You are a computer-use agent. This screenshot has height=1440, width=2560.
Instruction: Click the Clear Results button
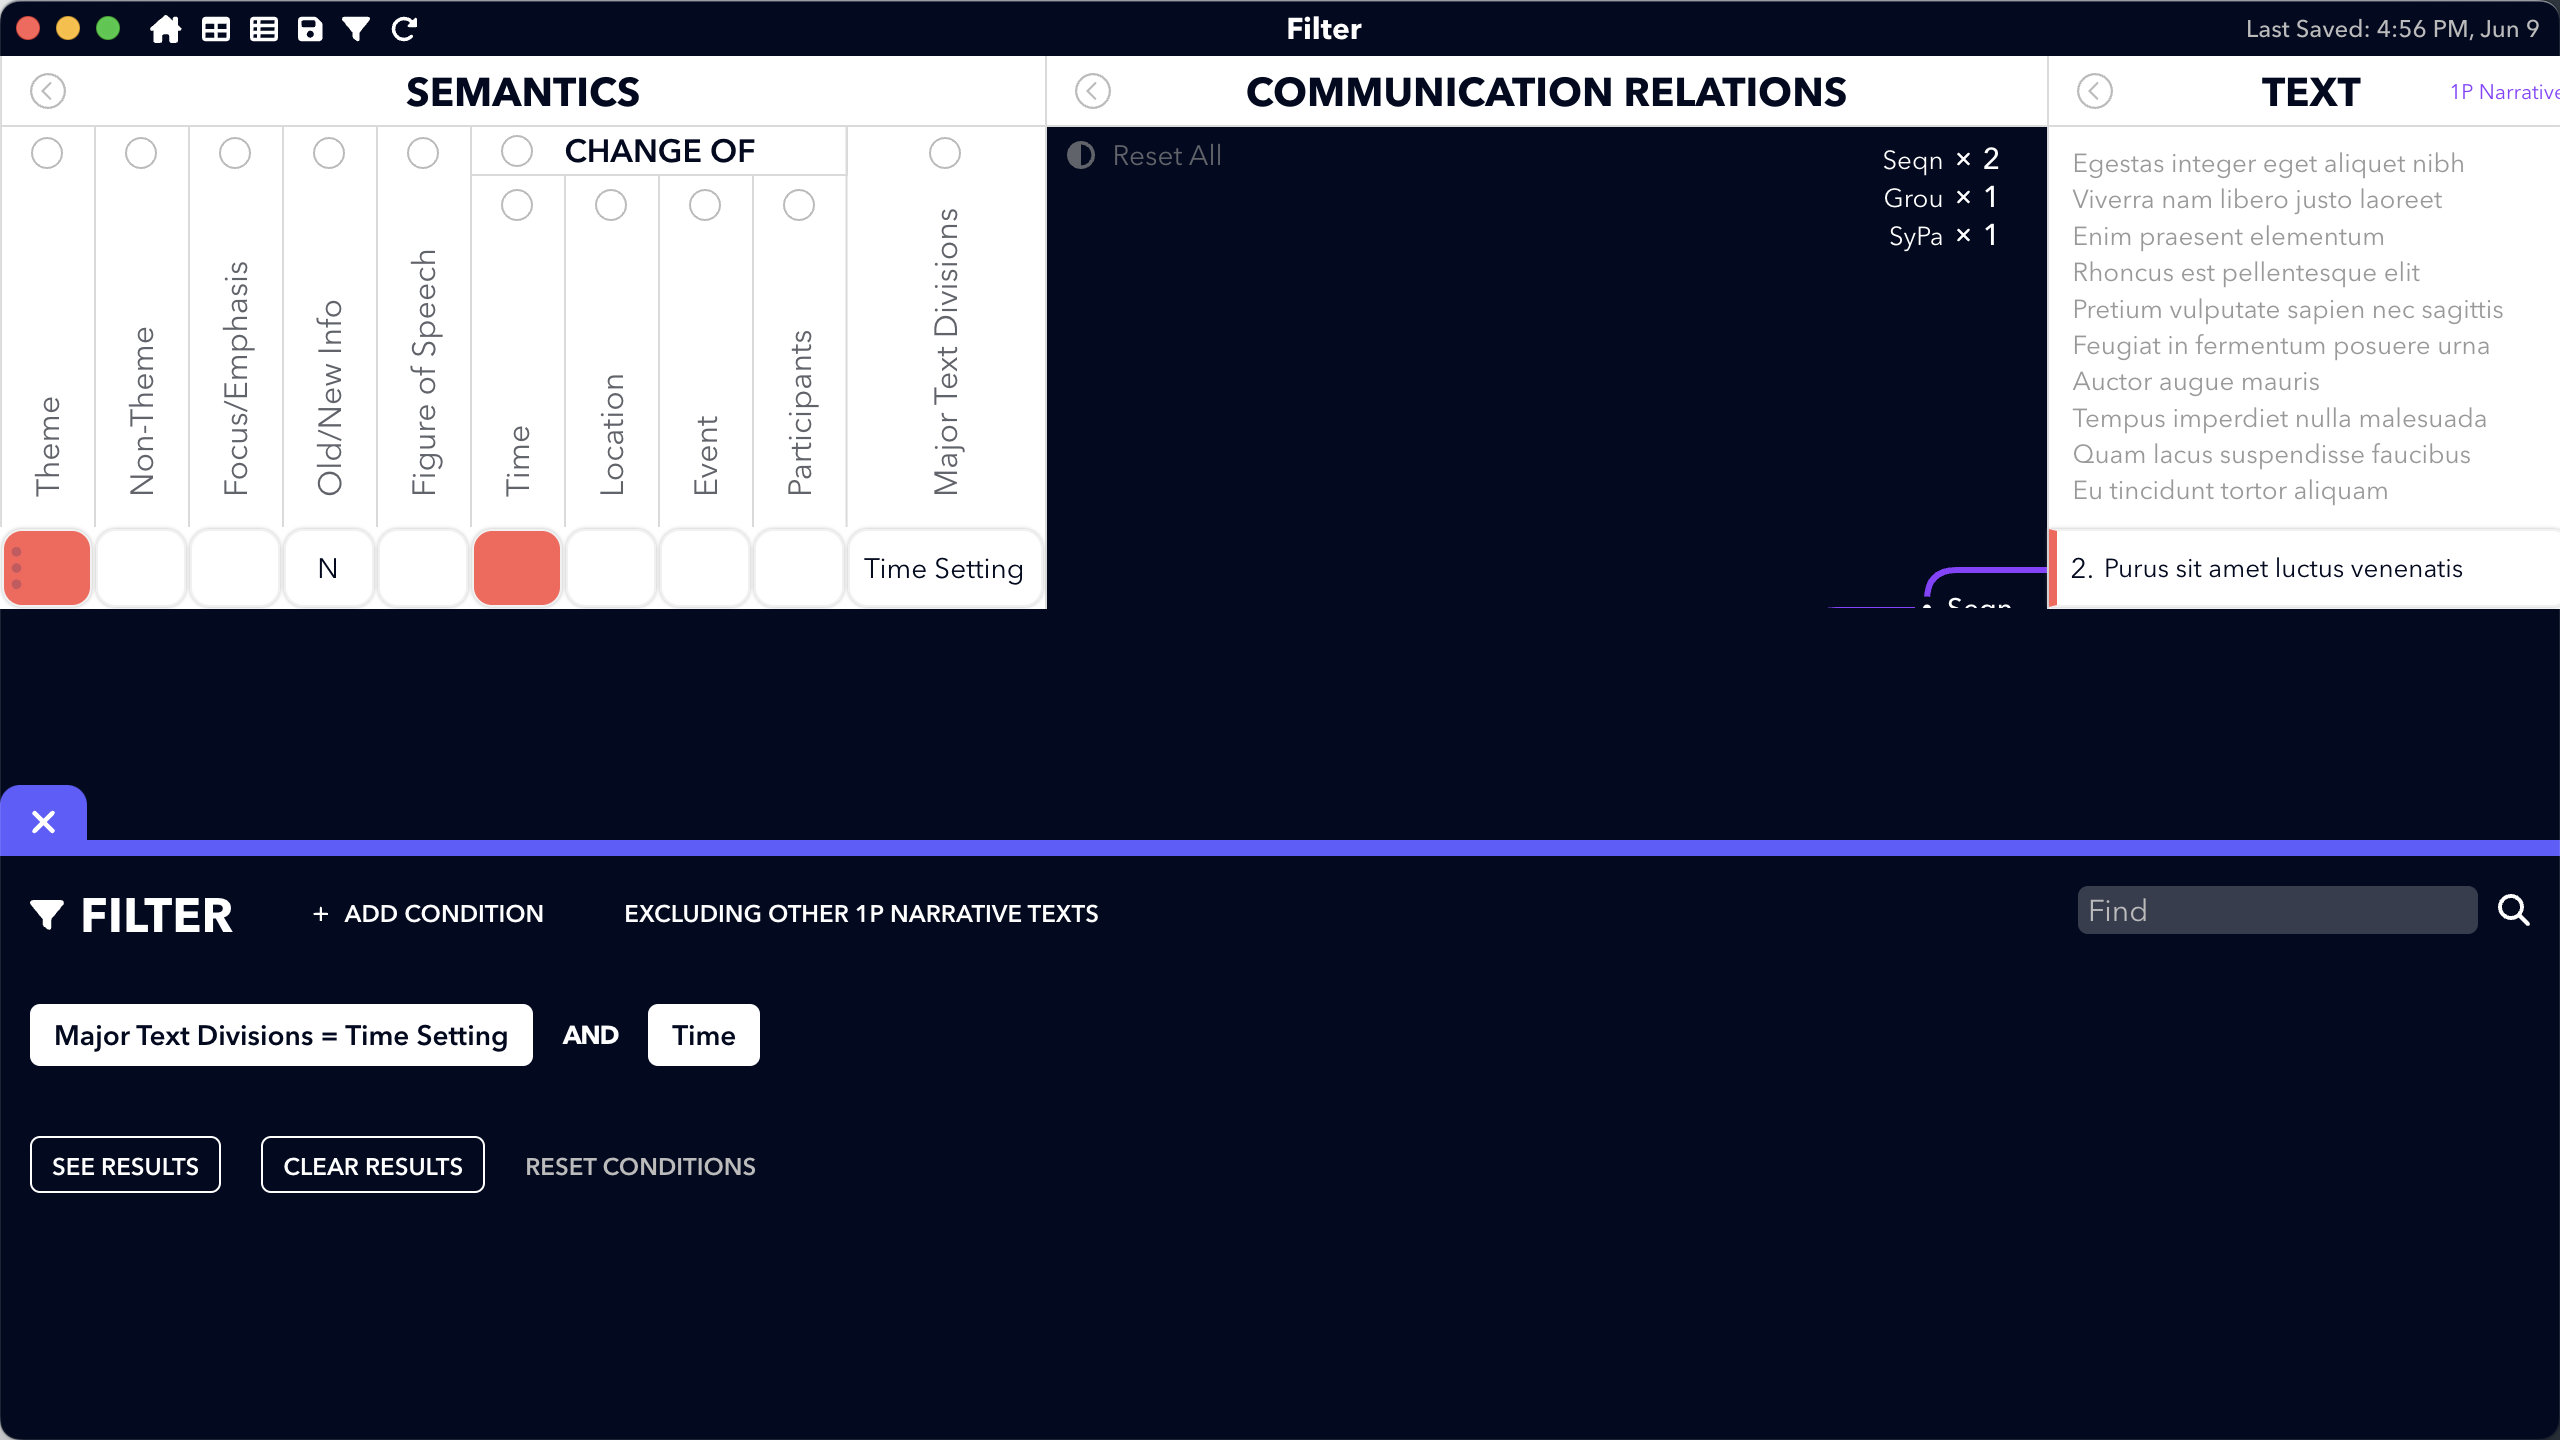[x=373, y=1165]
